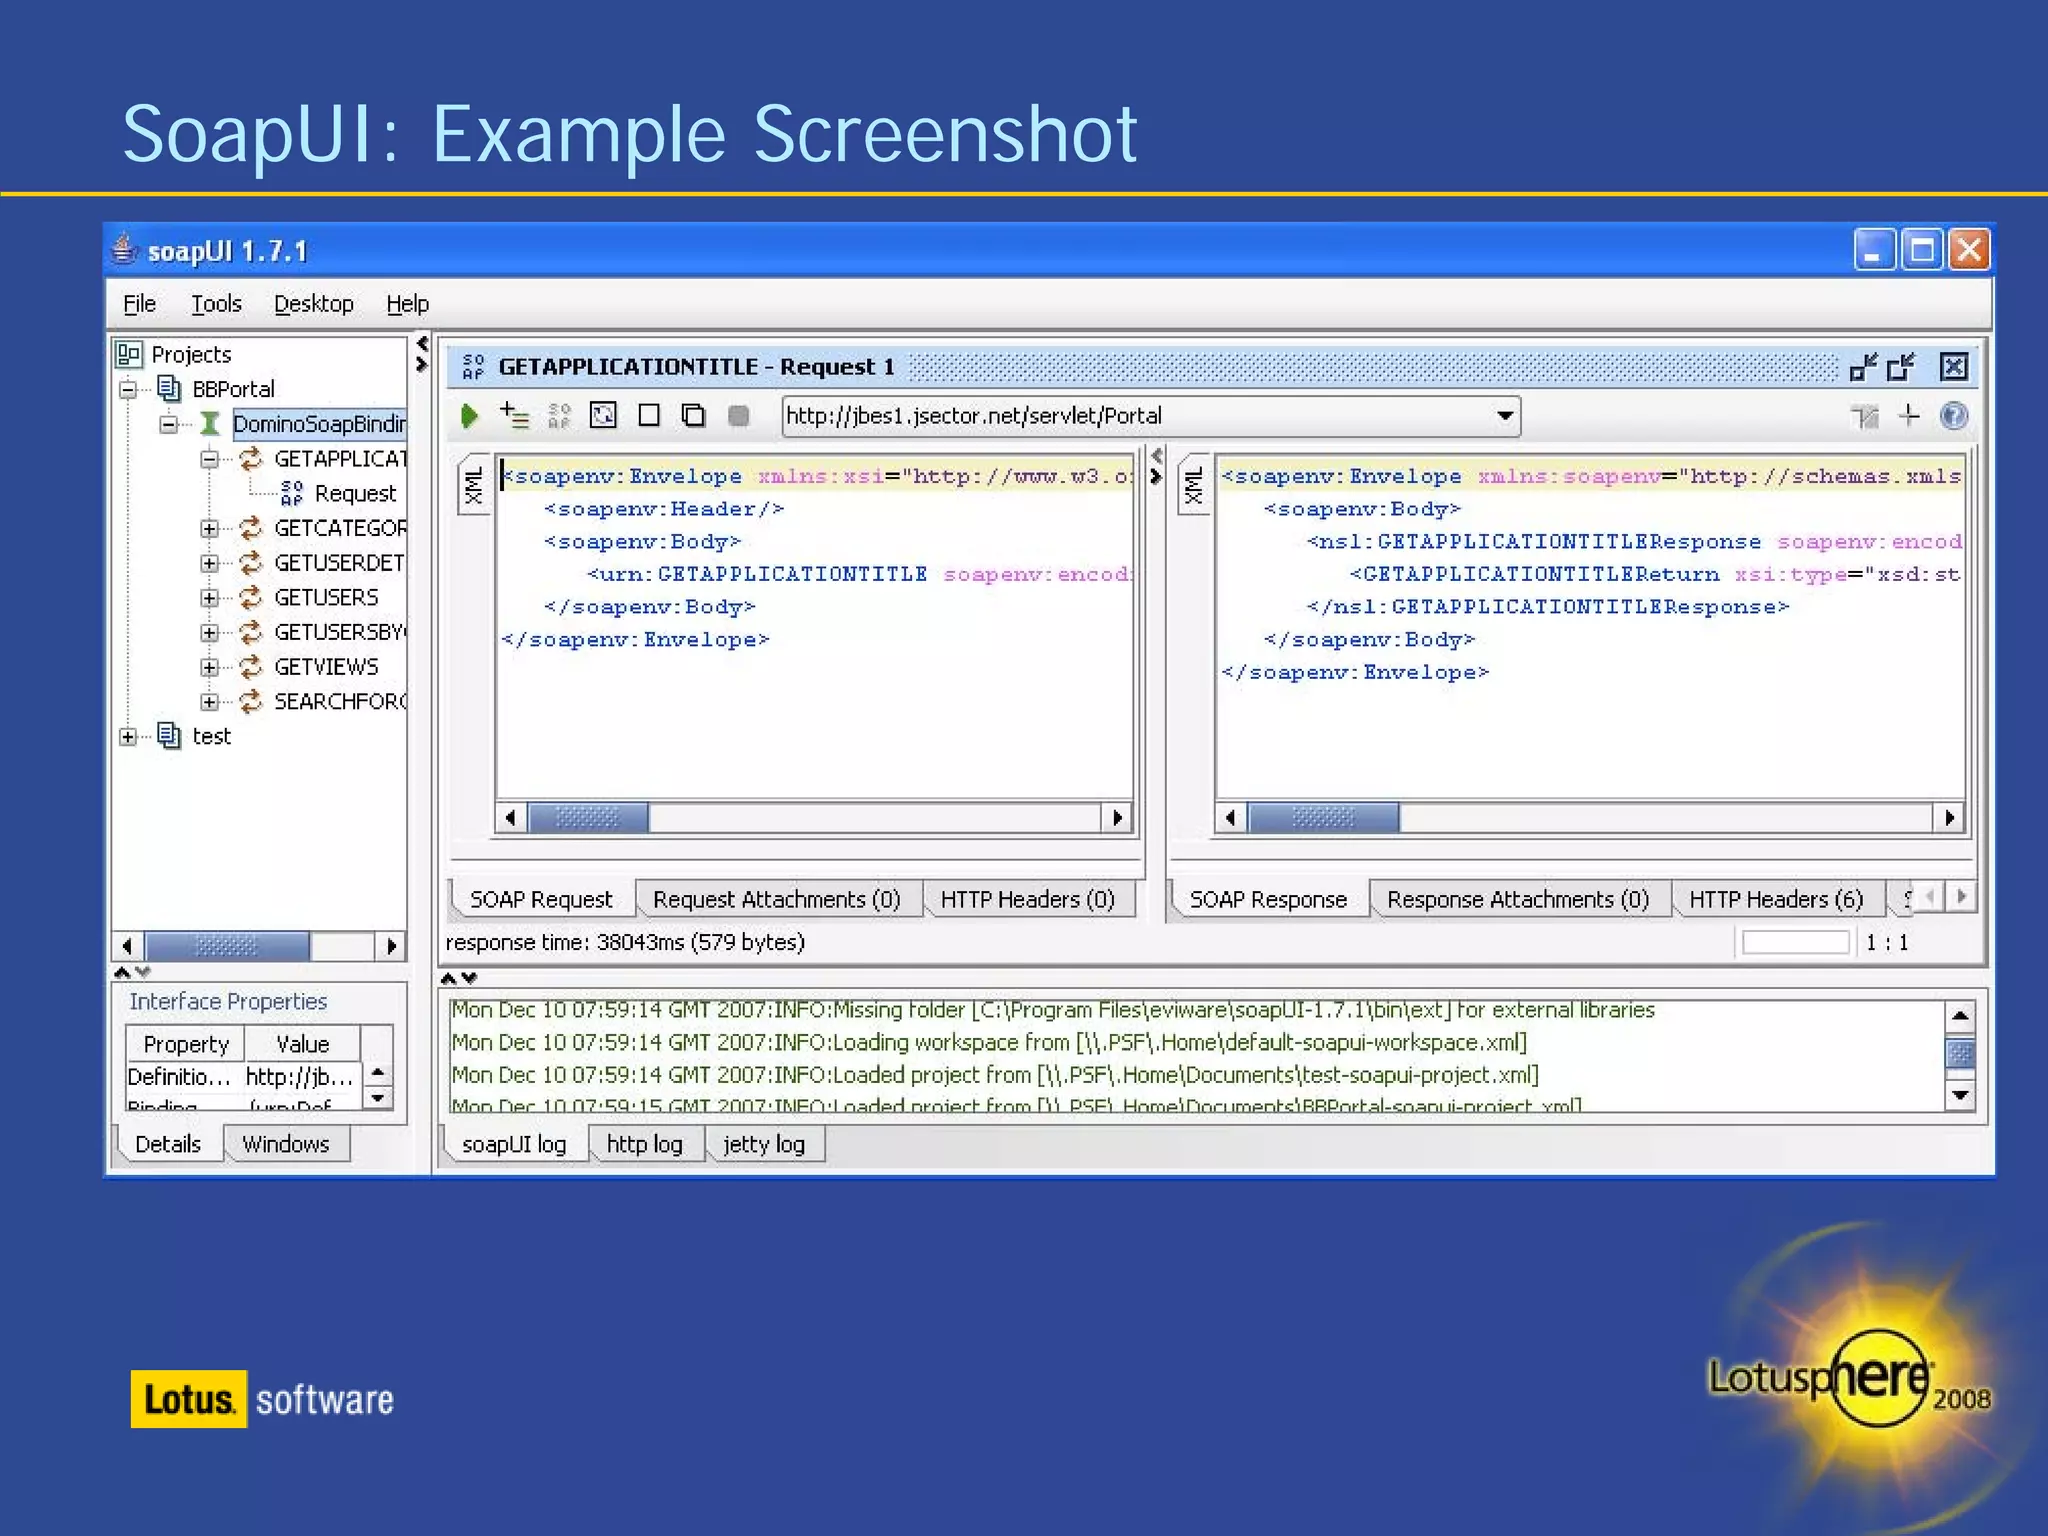Click the Property column header
The image size is (2048, 1536).
pos(186,1044)
